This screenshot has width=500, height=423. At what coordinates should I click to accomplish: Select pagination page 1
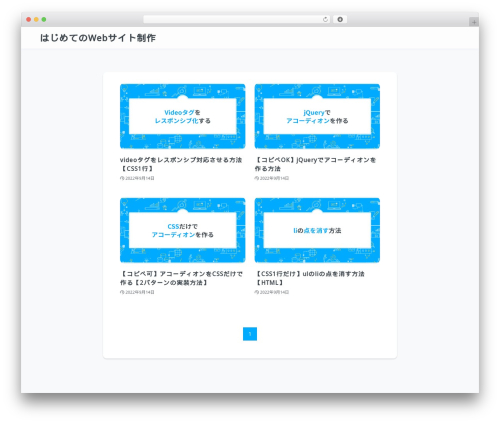tap(250, 334)
